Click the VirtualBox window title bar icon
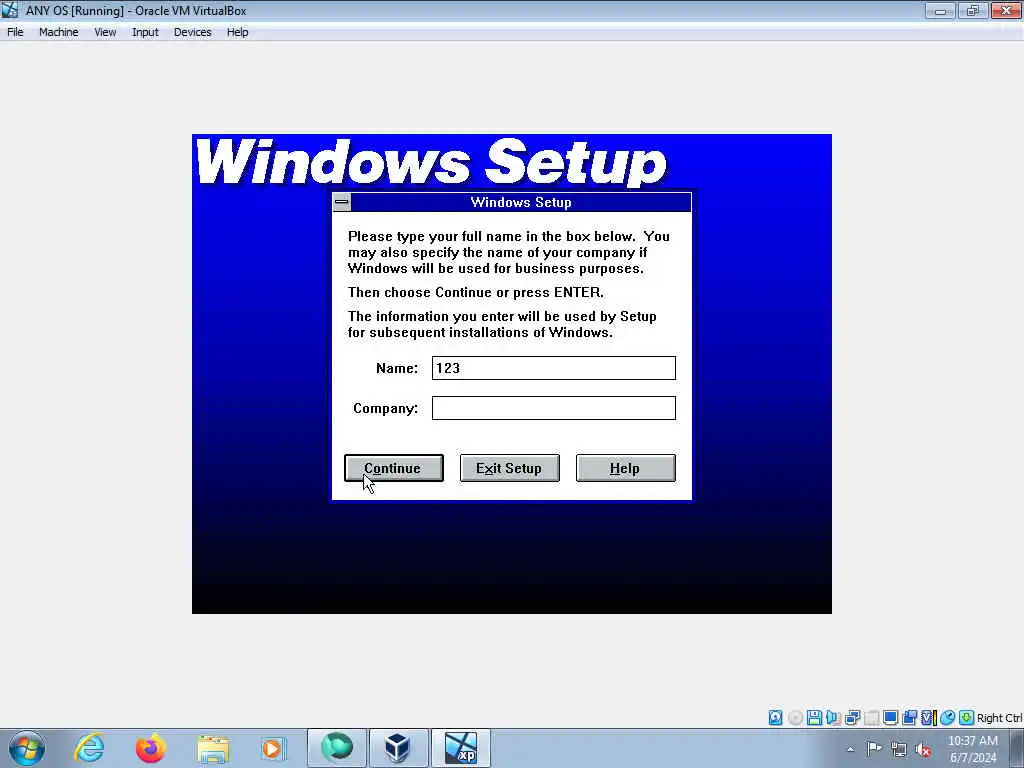 pyautogui.click(x=10, y=10)
